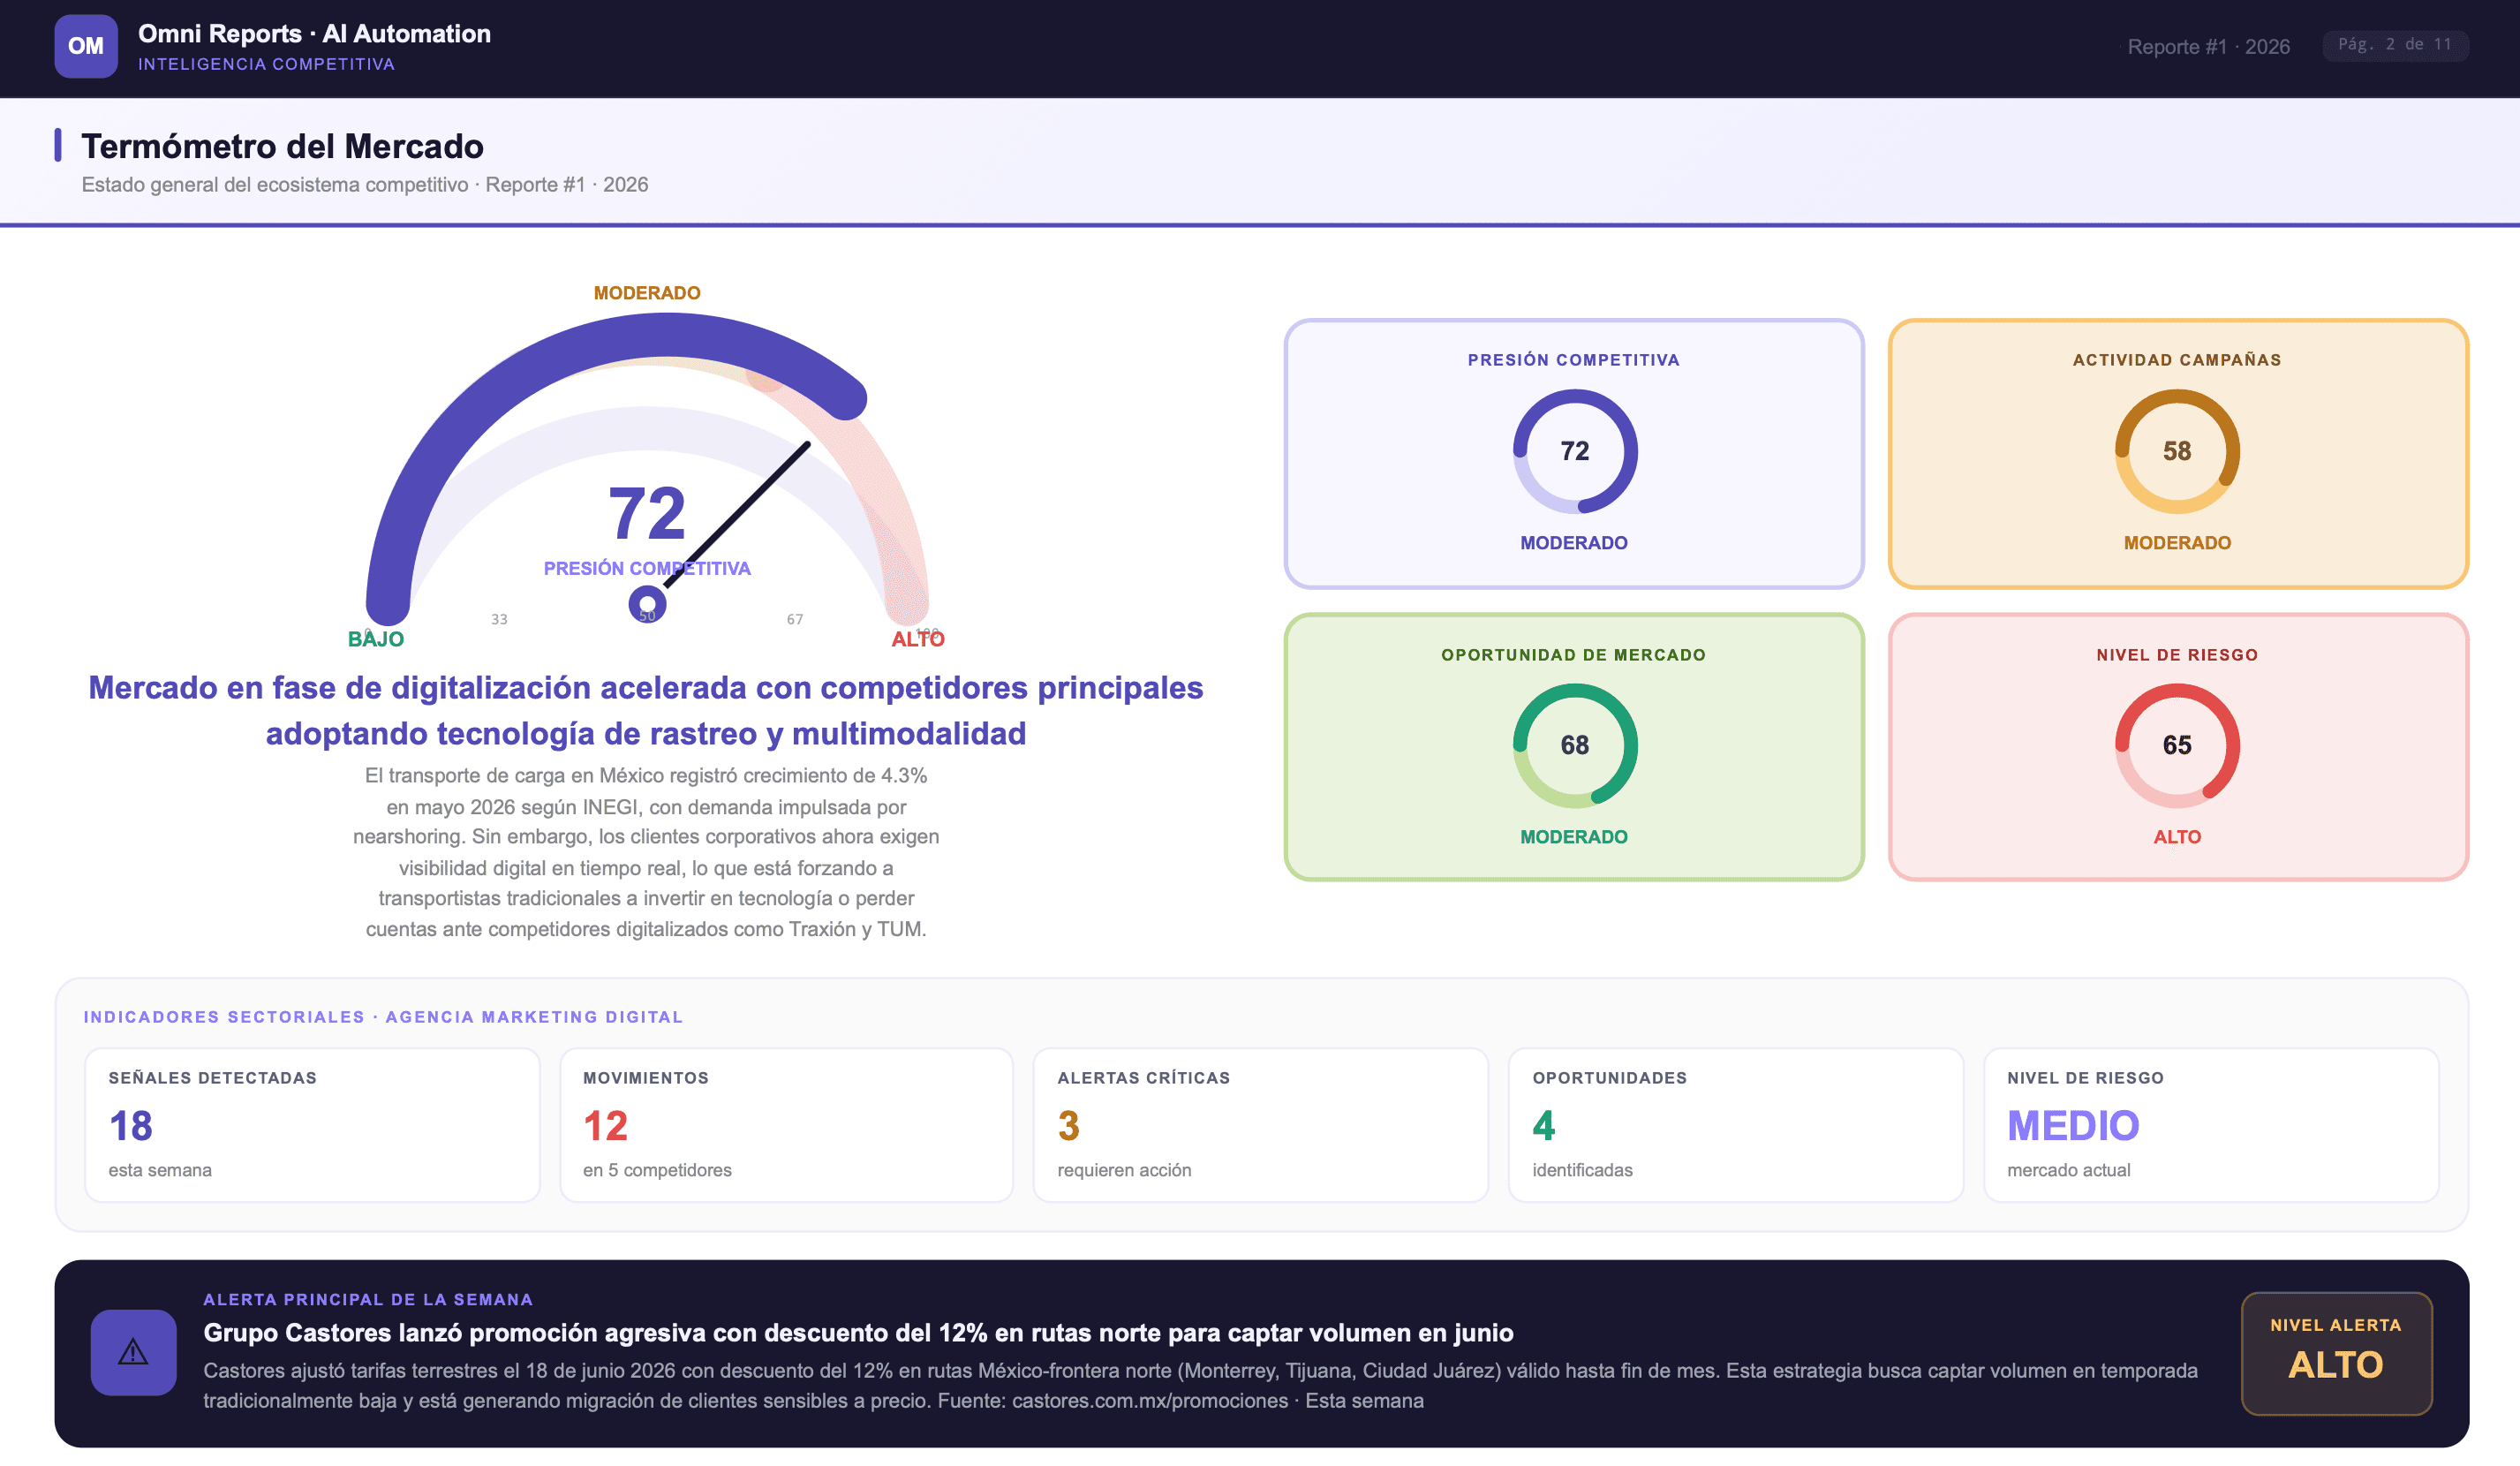The image size is (2520, 1466).
Task: Click the NIVEL ALERTA ALTO badge
Action: point(2336,1353)
